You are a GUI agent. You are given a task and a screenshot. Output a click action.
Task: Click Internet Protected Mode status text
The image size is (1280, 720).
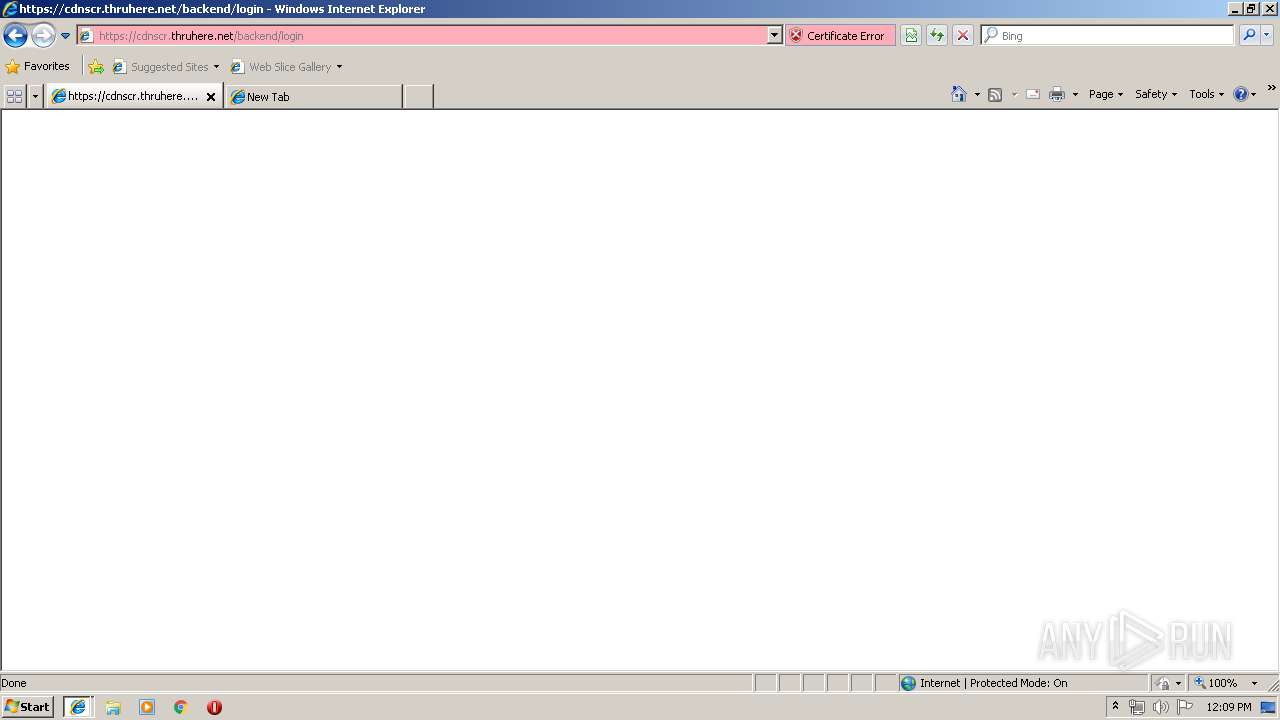(993, 683)
